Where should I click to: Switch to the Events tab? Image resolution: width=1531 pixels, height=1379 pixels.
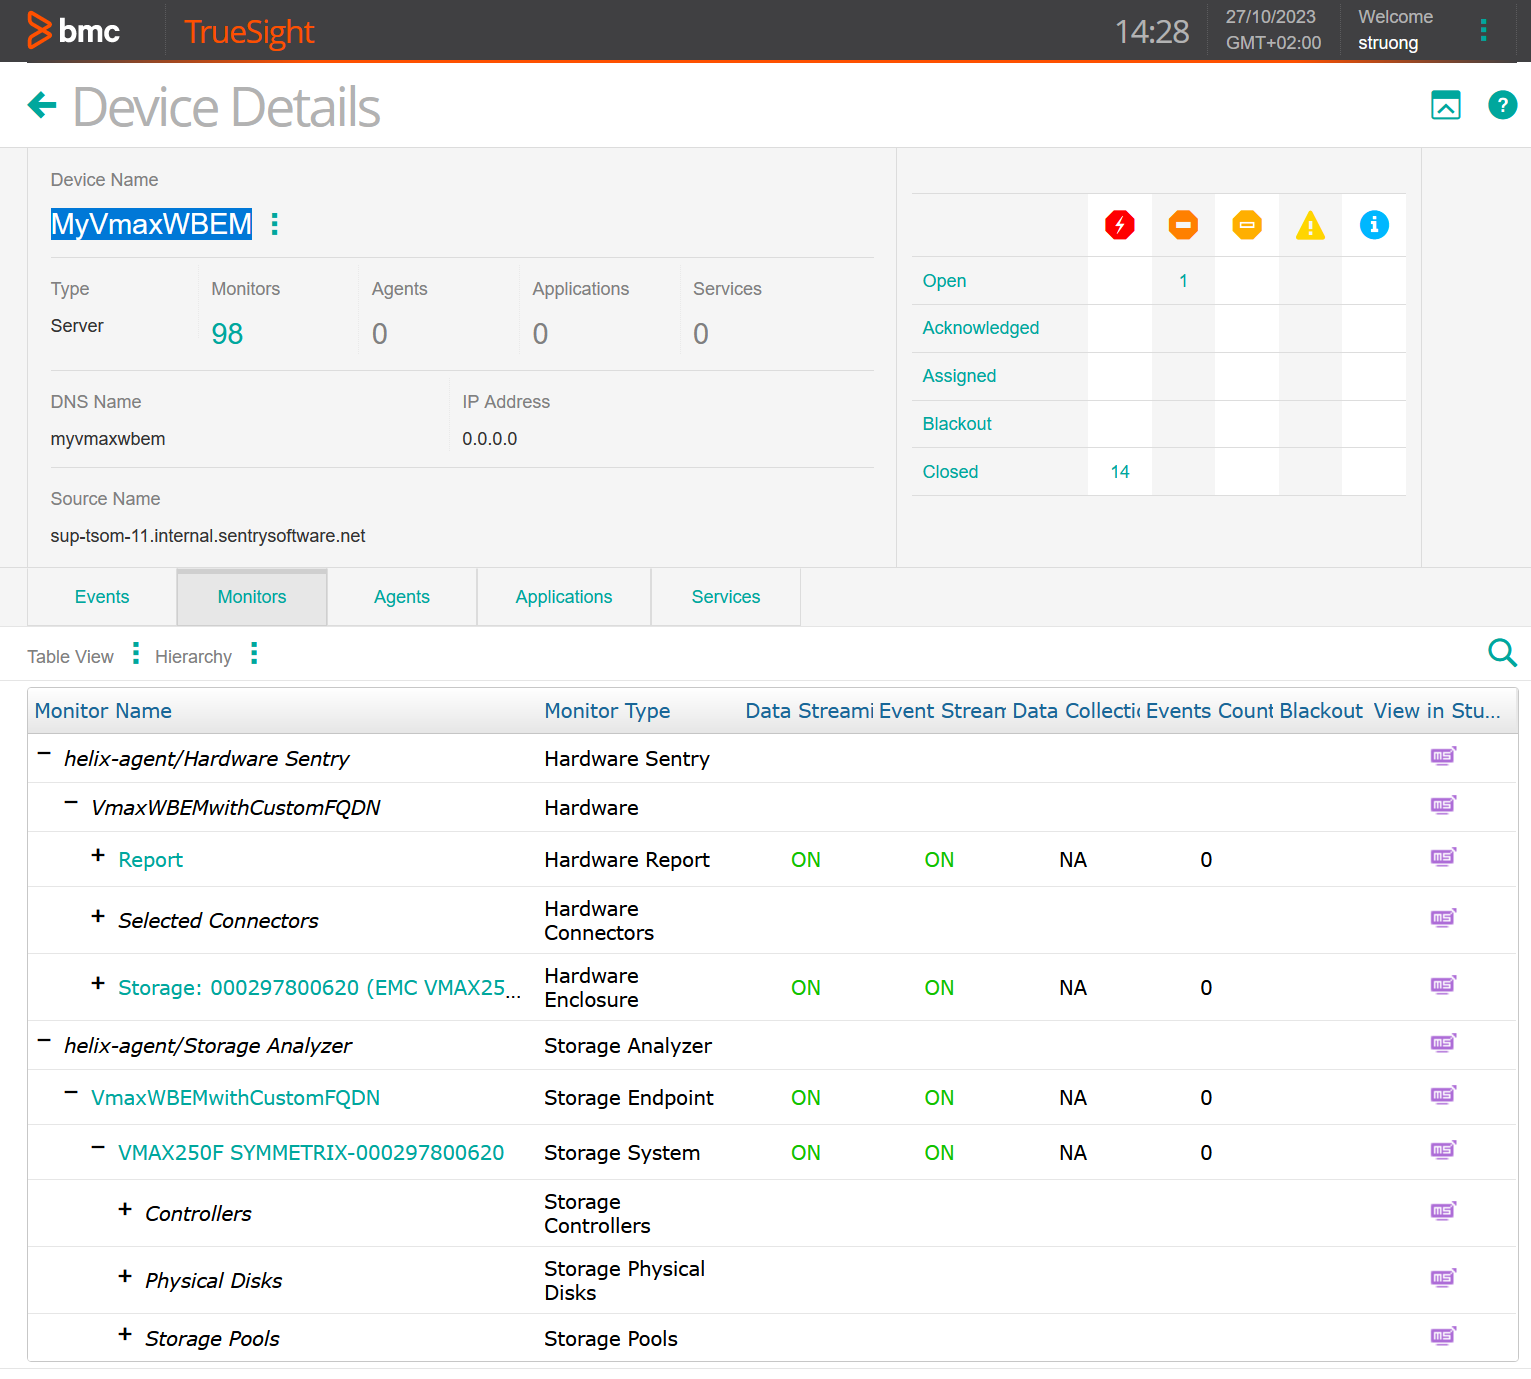pyautogui.click(x=102, y=597)
